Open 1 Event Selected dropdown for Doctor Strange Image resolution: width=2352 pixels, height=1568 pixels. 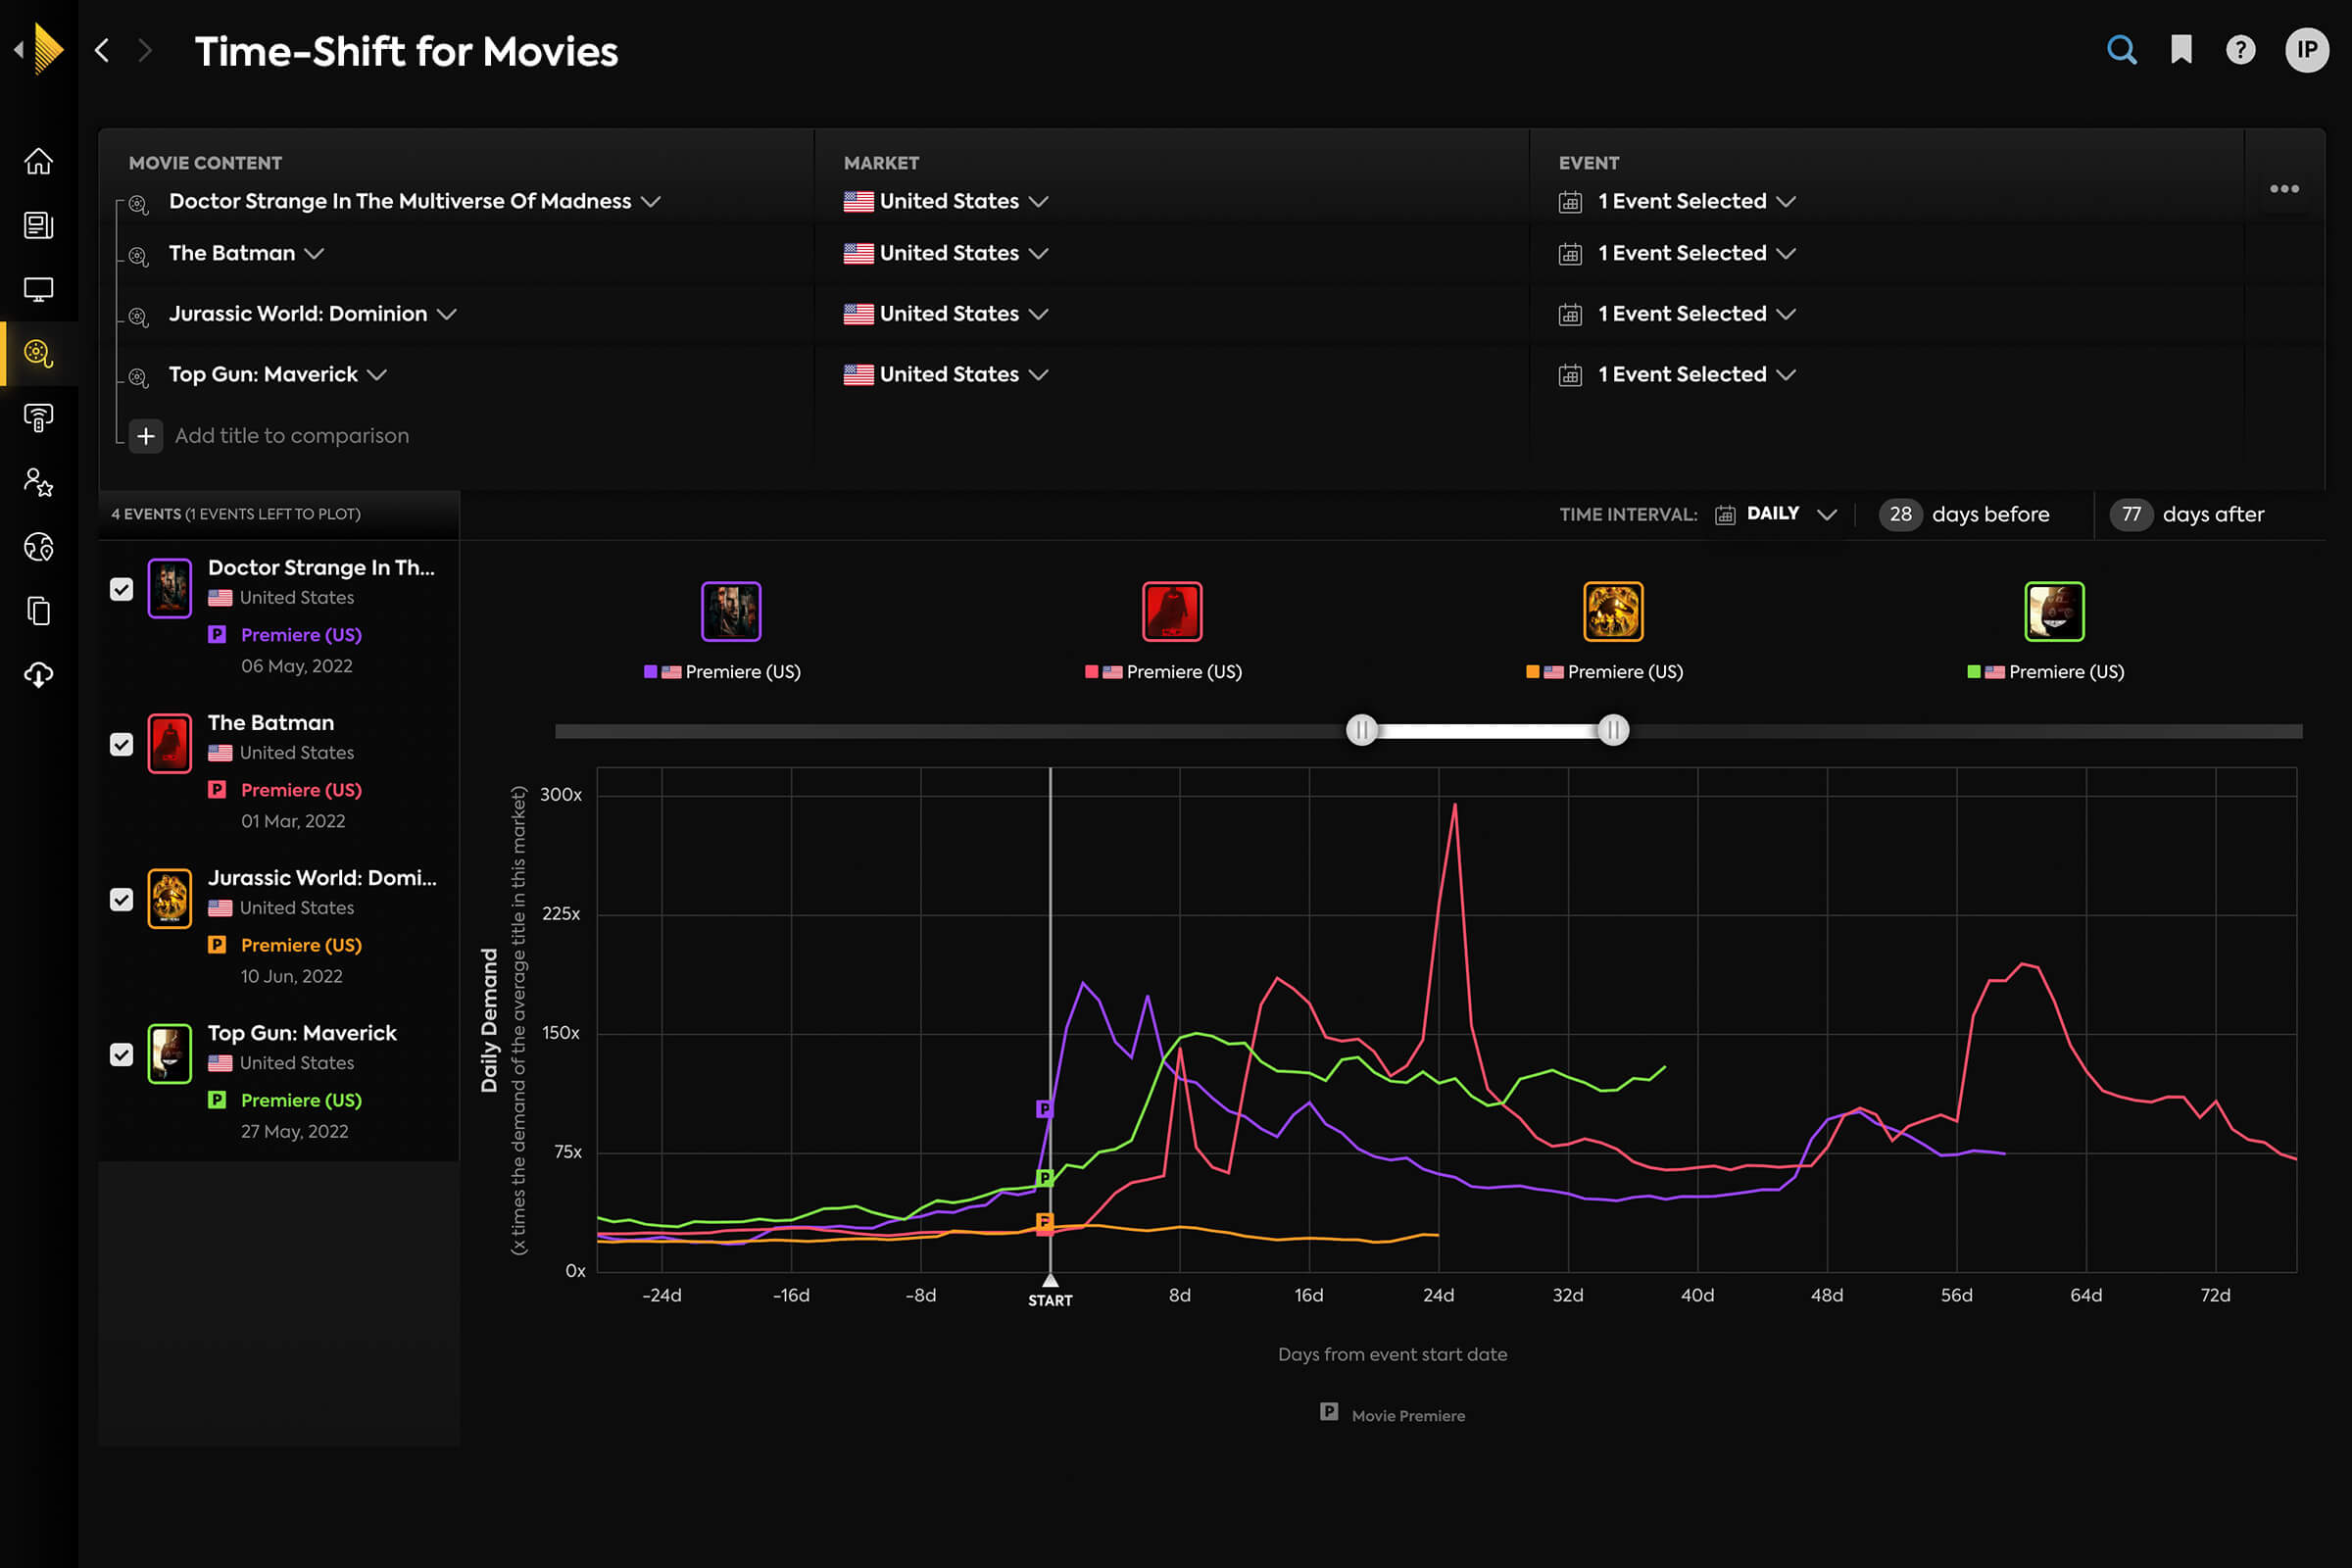tap(1697, 201)
